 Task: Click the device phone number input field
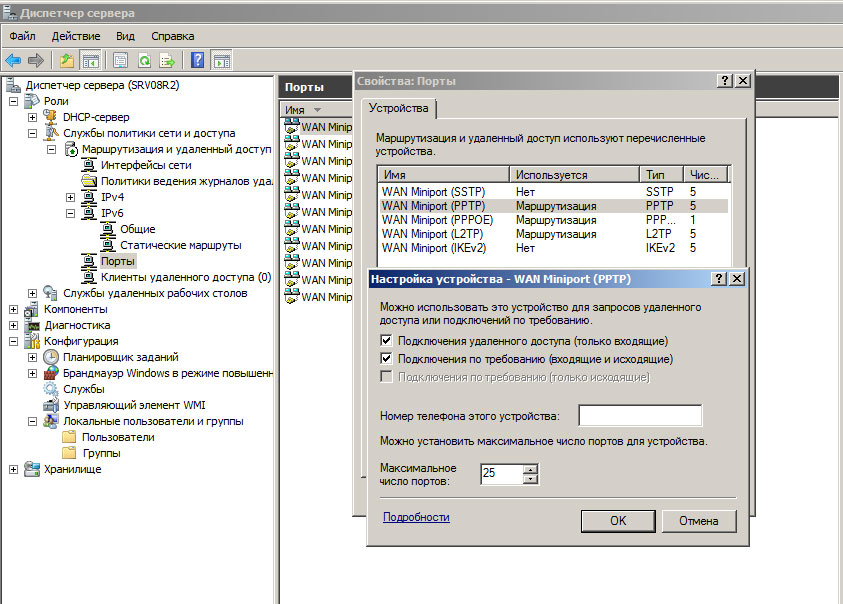point(640,416)
